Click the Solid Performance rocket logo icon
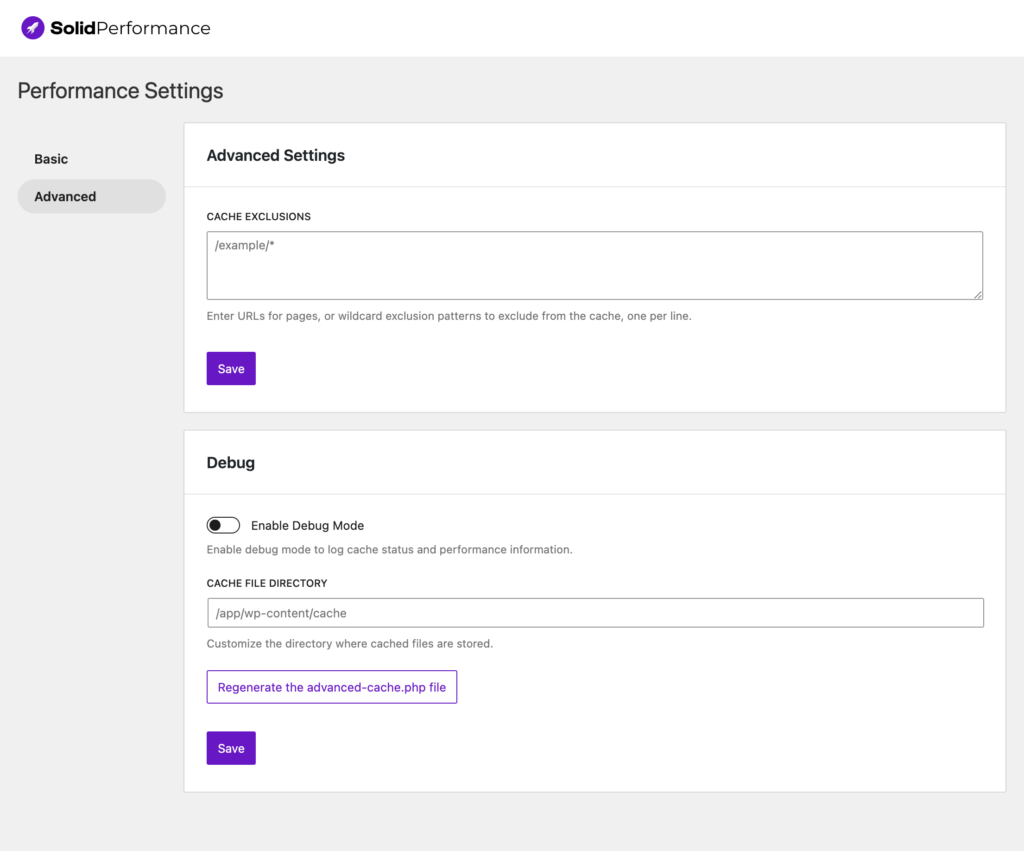The image size is (1024, 851). [x=33, y=28]
